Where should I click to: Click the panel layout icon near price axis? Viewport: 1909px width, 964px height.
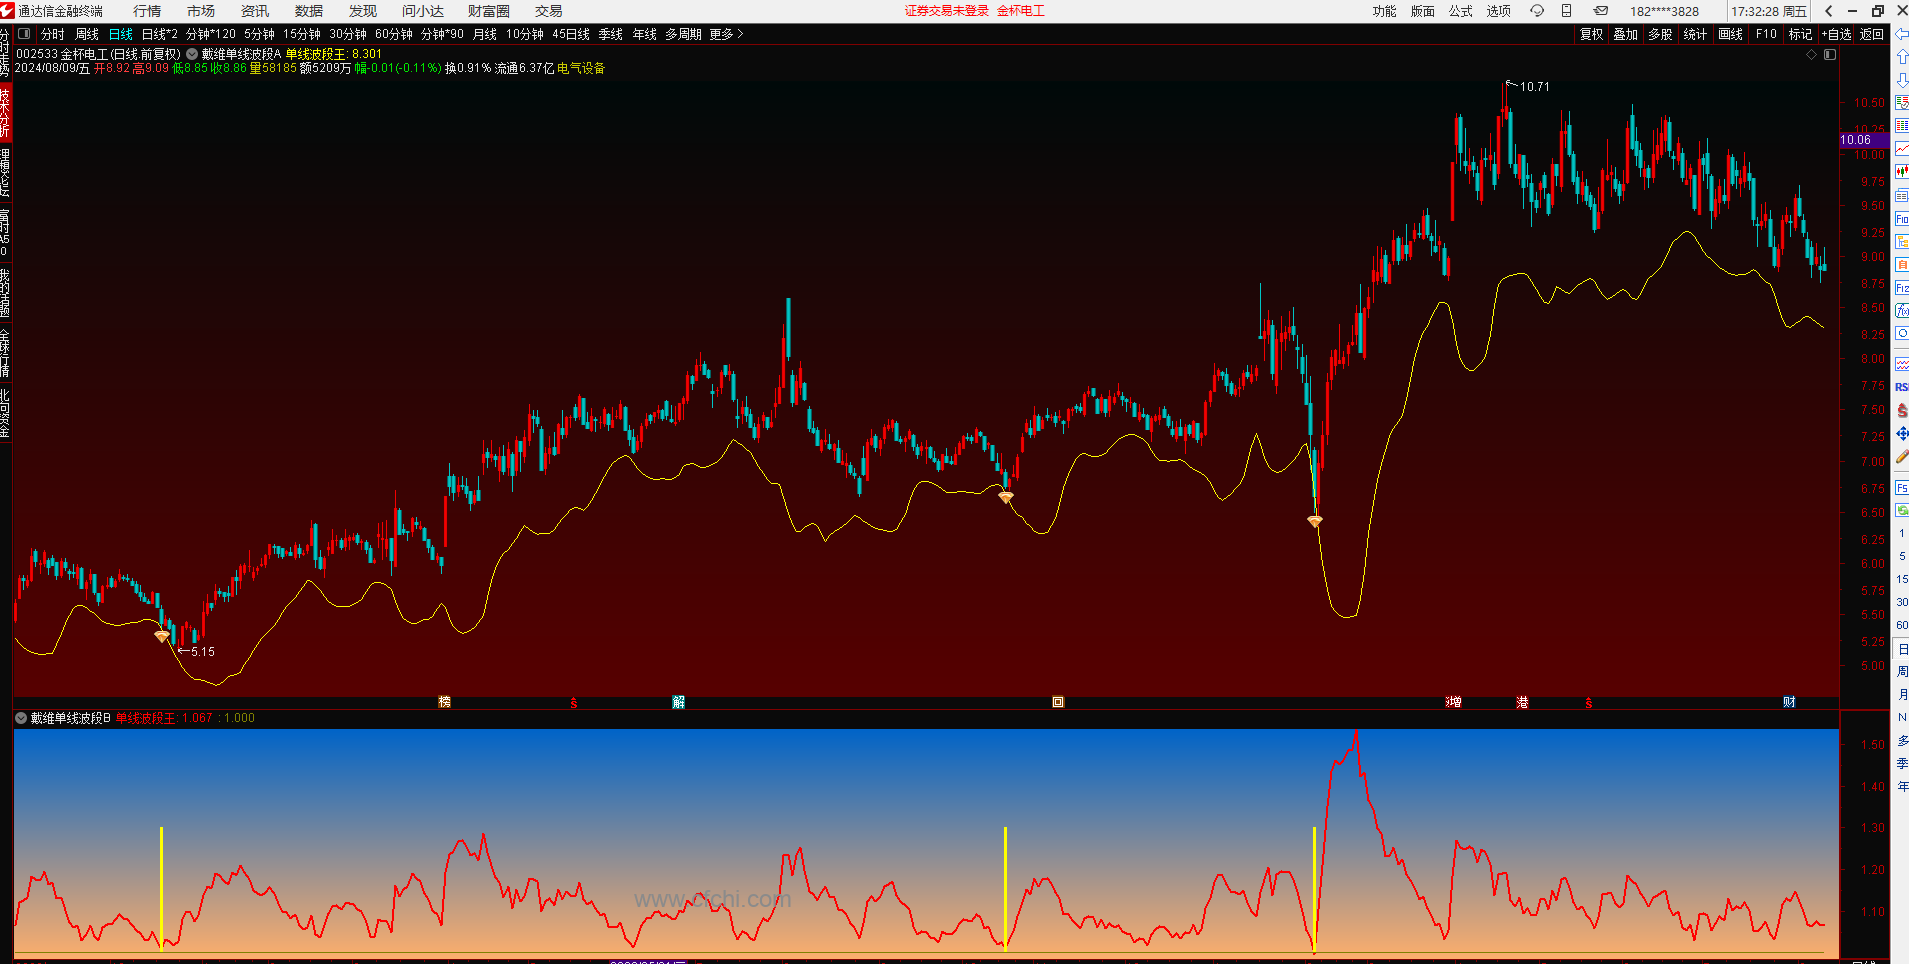pyautogui.click(x=1830, y=55)
